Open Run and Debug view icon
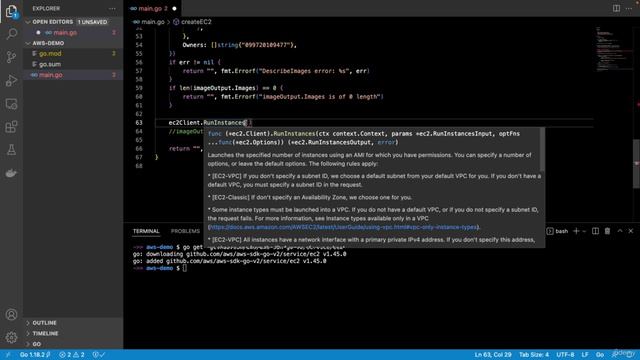Image resolution: width=640 pixels, height=360 pixels. click(11, 80)
